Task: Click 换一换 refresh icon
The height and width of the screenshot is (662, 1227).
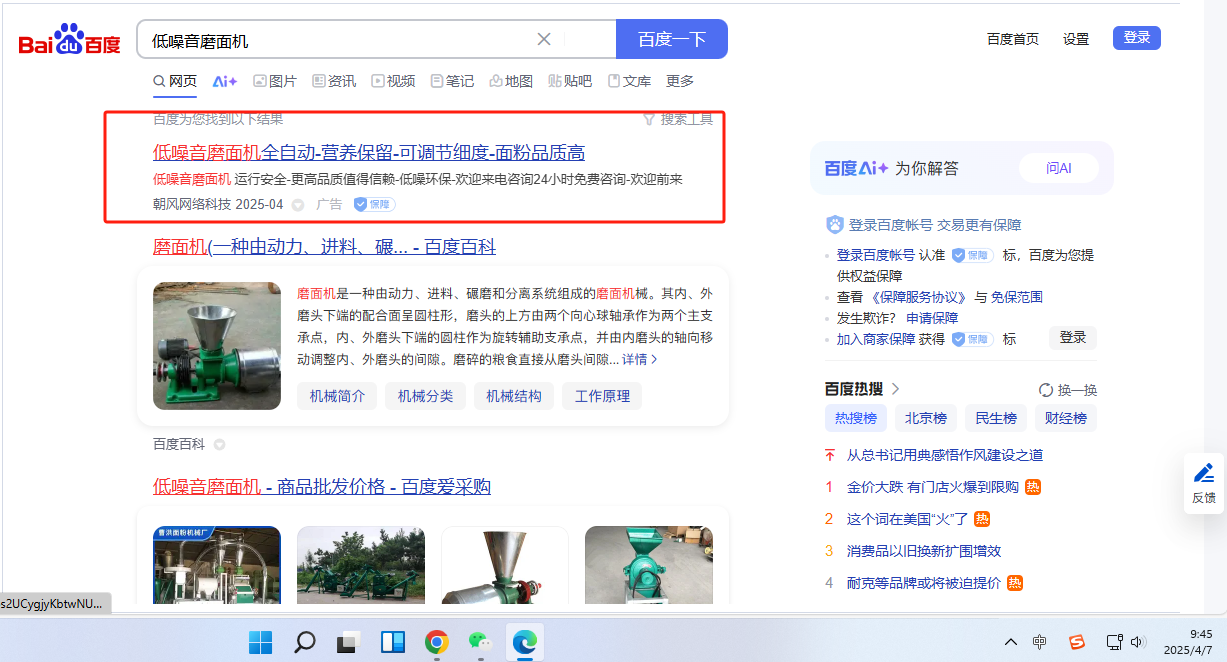Action: pos(1046,390)
